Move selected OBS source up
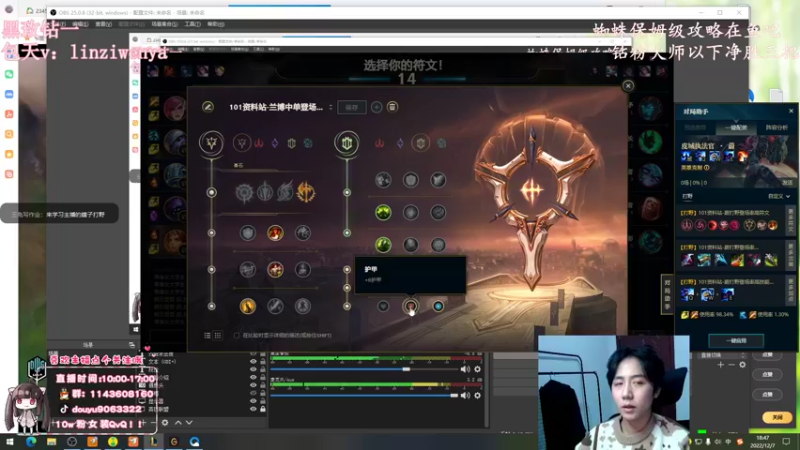The height and width of the screenshot is (450, 800). point(178,422)
